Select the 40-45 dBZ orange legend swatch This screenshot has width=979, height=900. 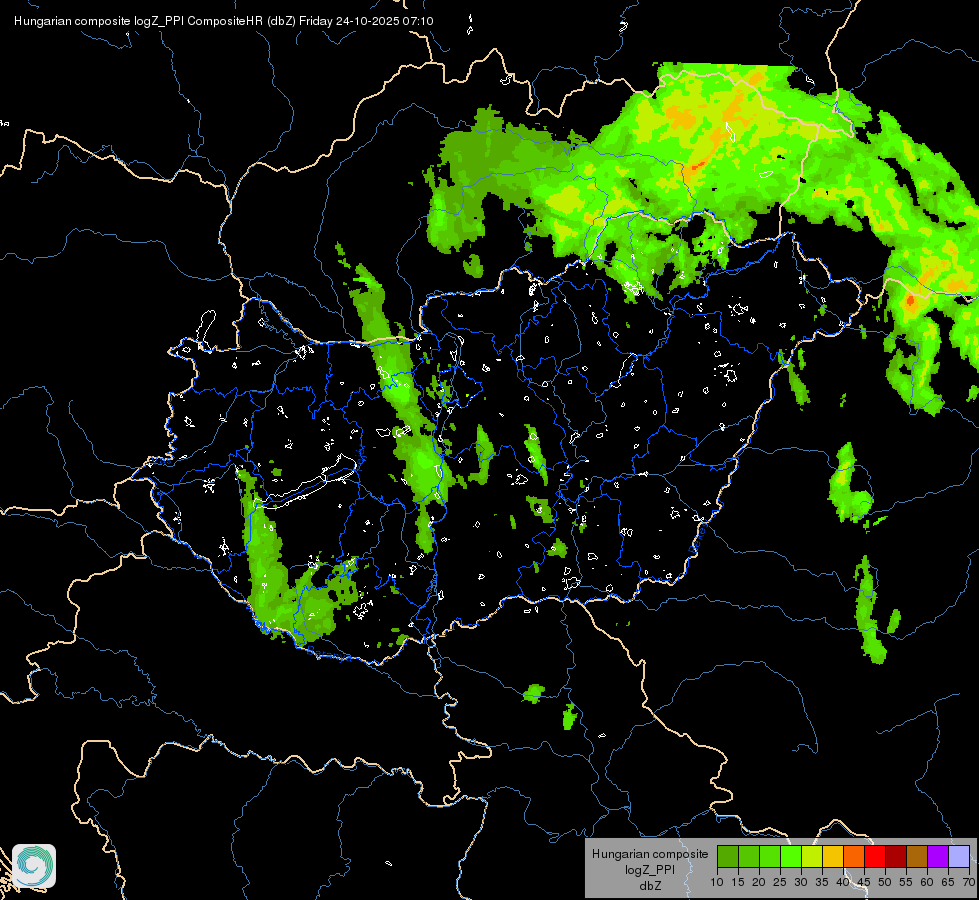(854, 856)
